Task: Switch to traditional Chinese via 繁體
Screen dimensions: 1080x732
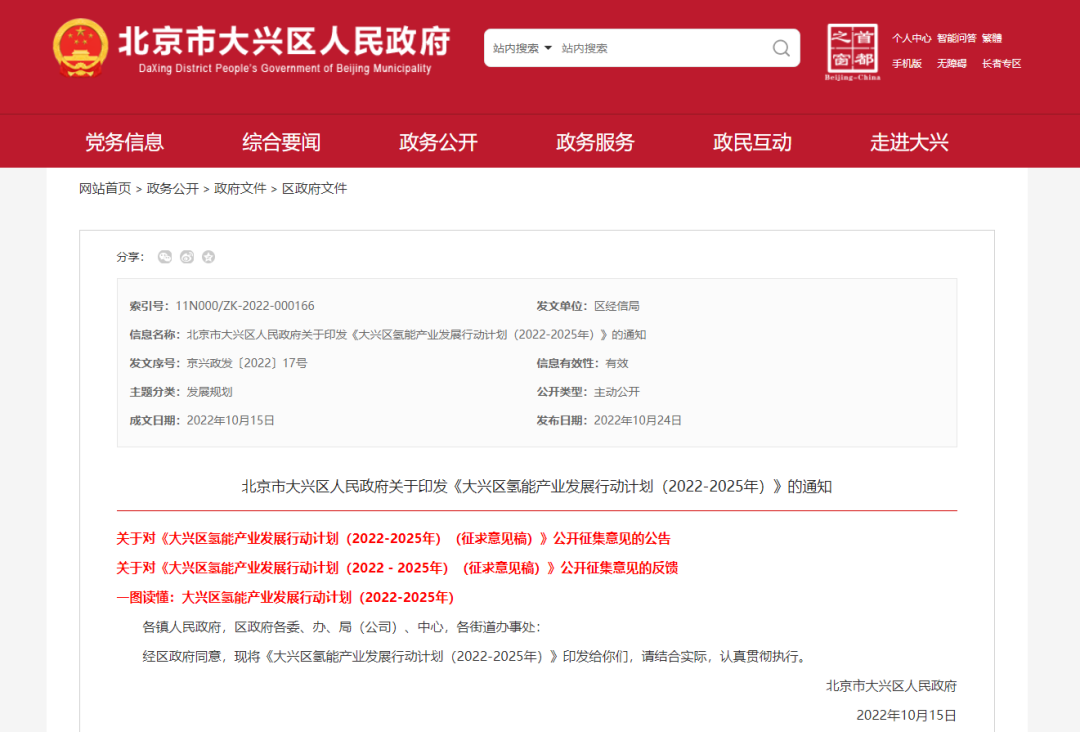Action: point(992,38)
